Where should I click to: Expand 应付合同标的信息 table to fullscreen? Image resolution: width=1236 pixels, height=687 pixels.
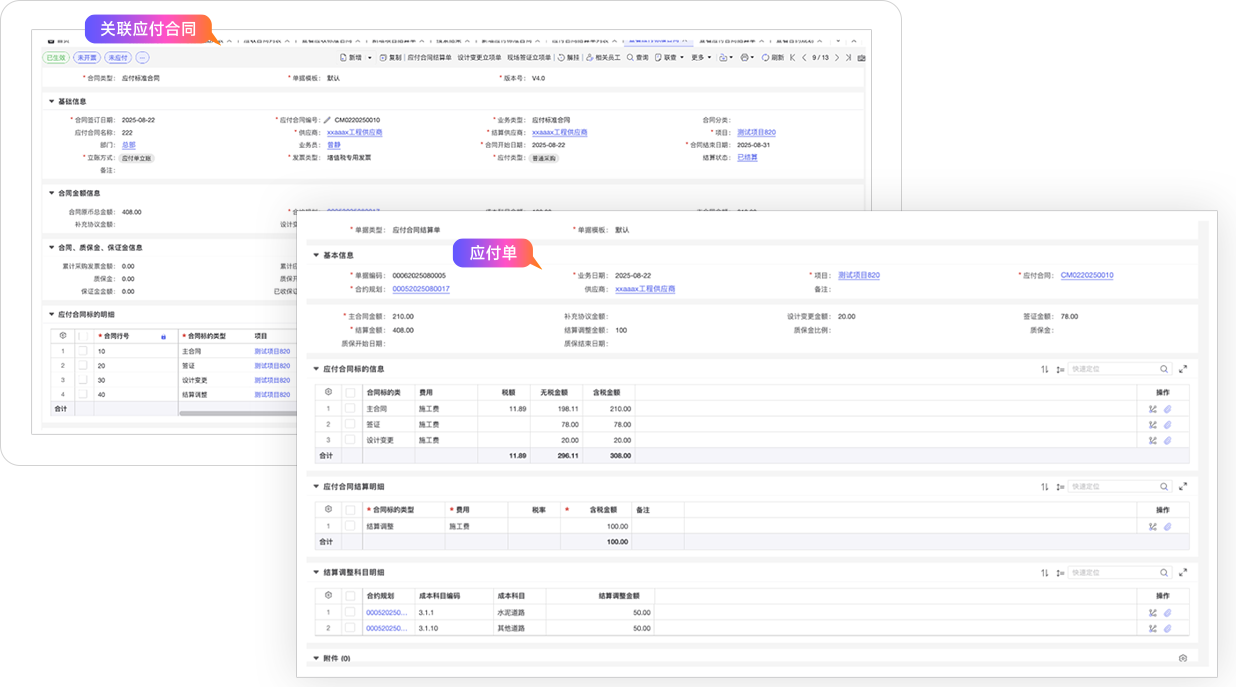coord(1183,369)
